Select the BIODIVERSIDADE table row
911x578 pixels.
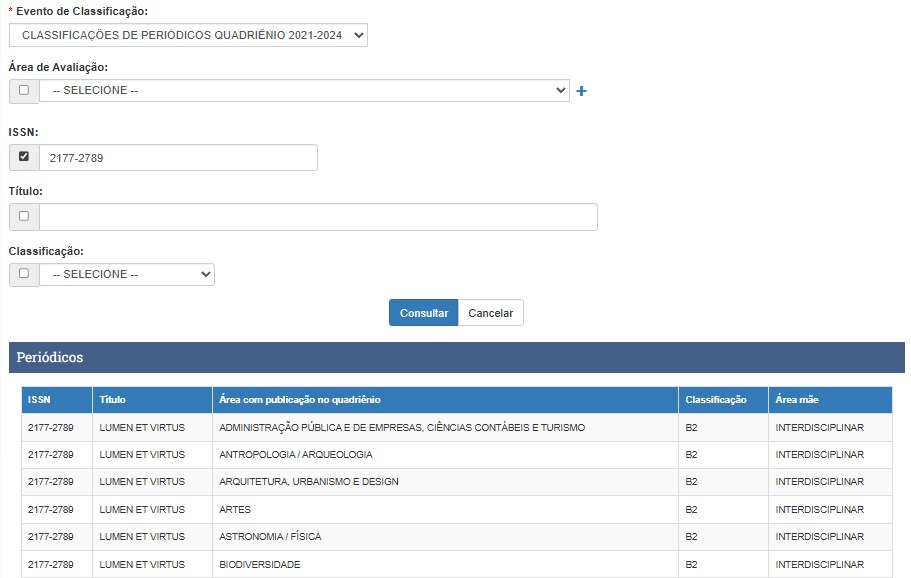[x=260, y=565]
